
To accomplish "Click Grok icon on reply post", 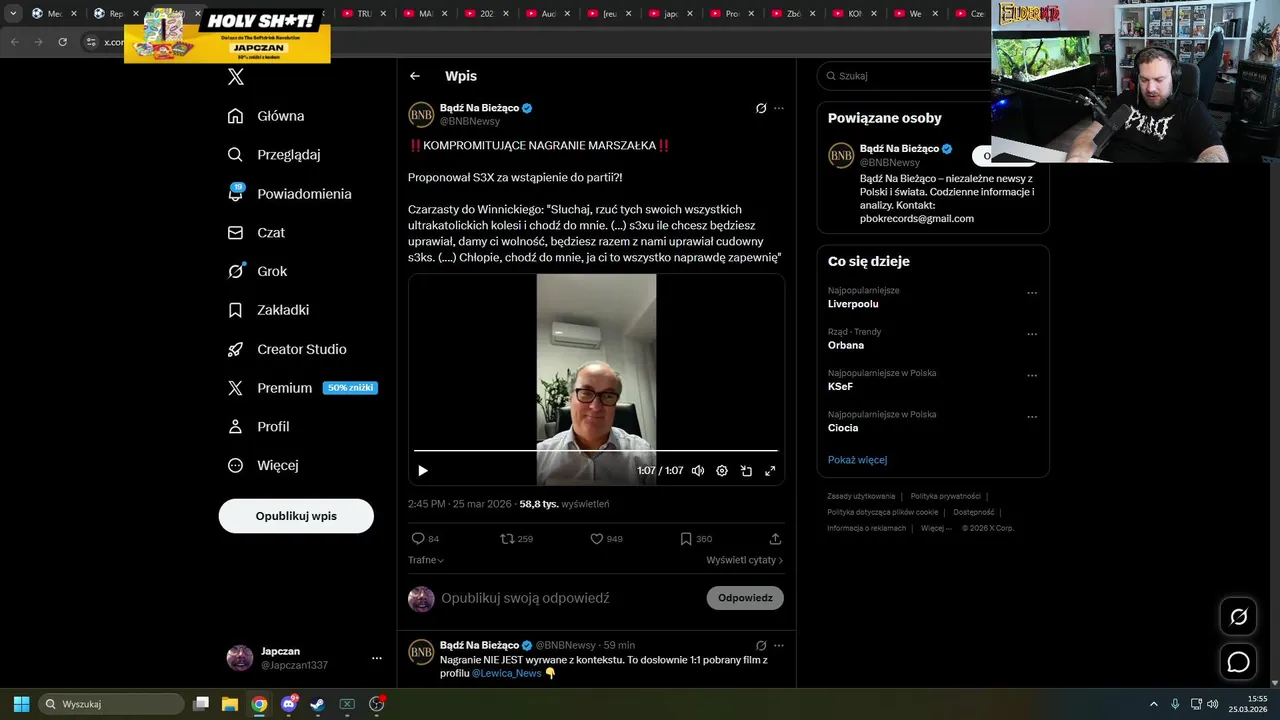I will pyautogui.click(x=761, y=646).
